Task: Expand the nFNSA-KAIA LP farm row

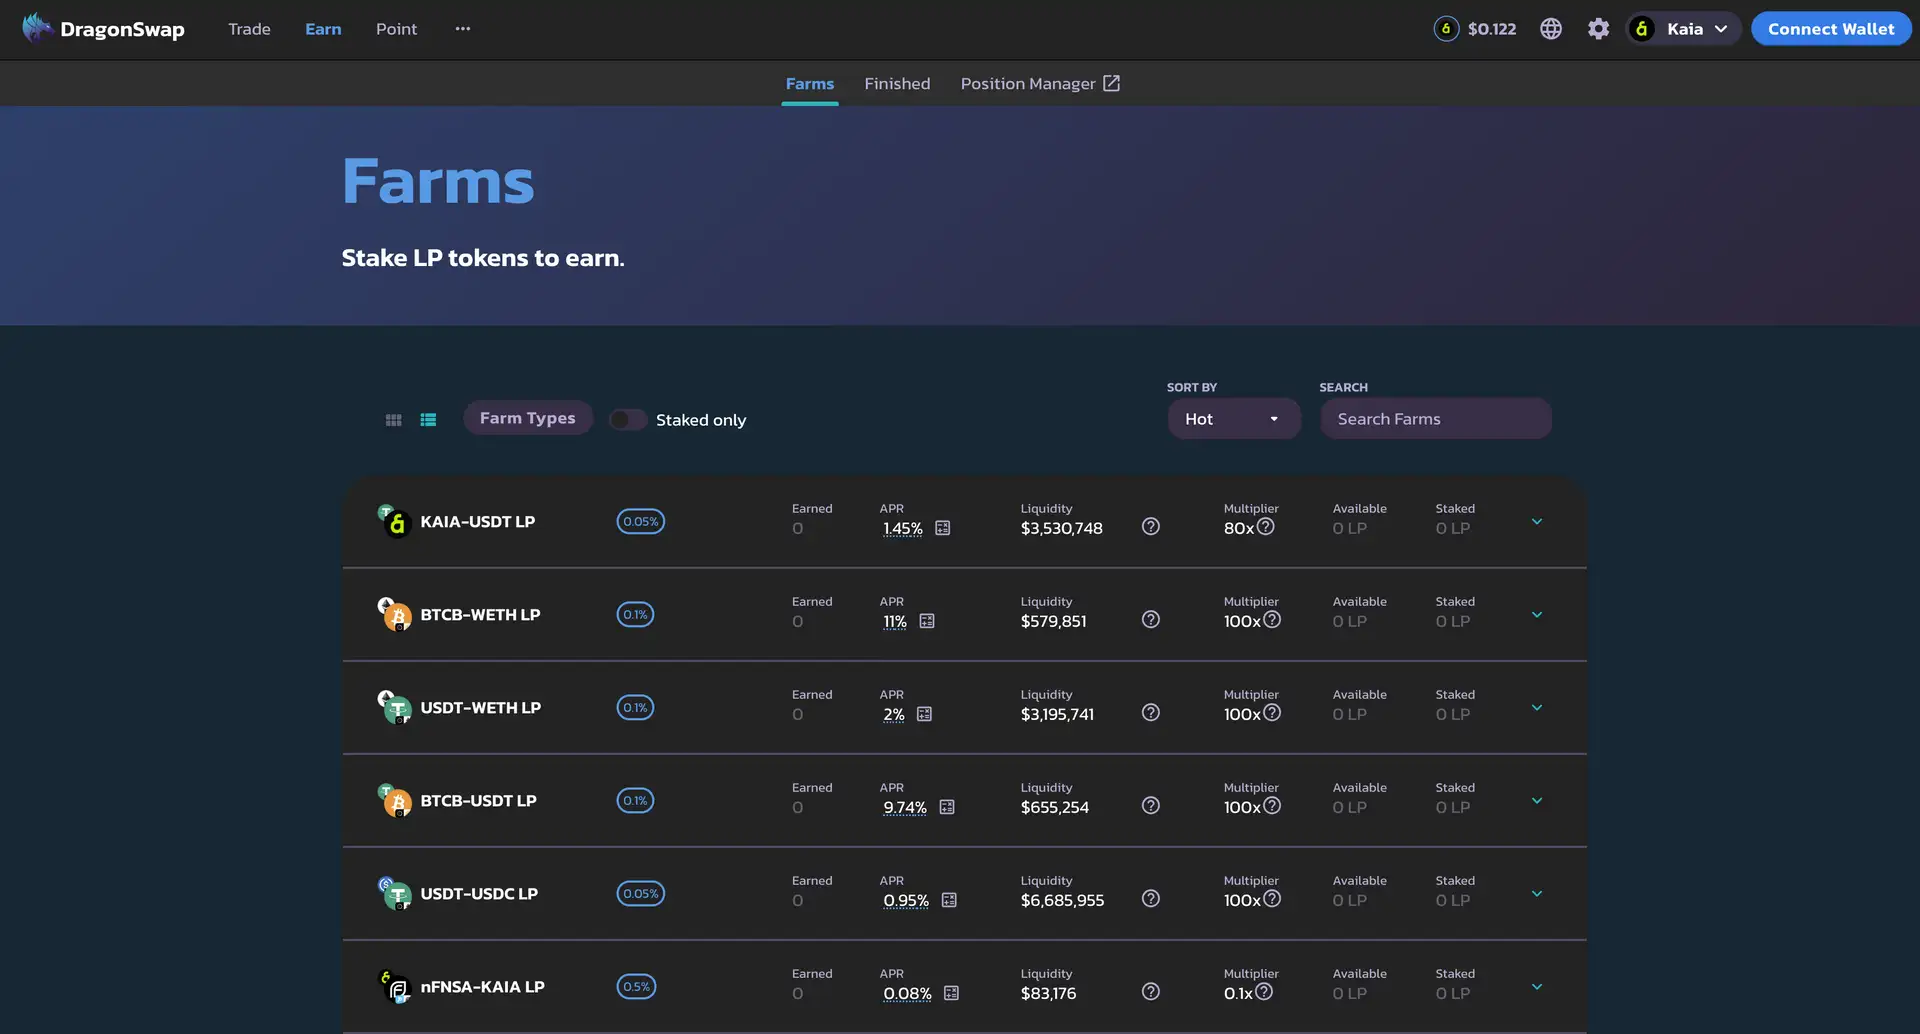Action: pos(1536,987)
